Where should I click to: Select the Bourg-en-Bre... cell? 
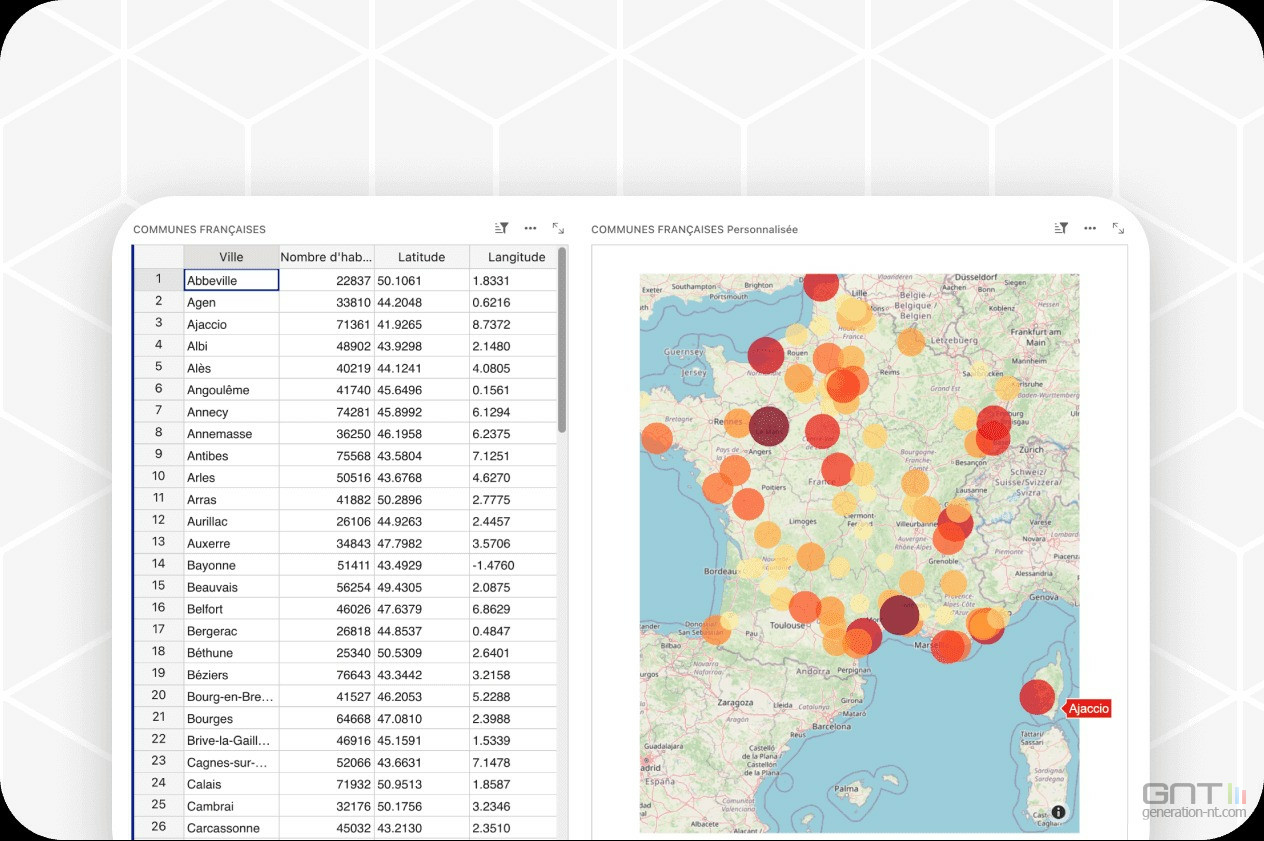[x=231, y=697]
